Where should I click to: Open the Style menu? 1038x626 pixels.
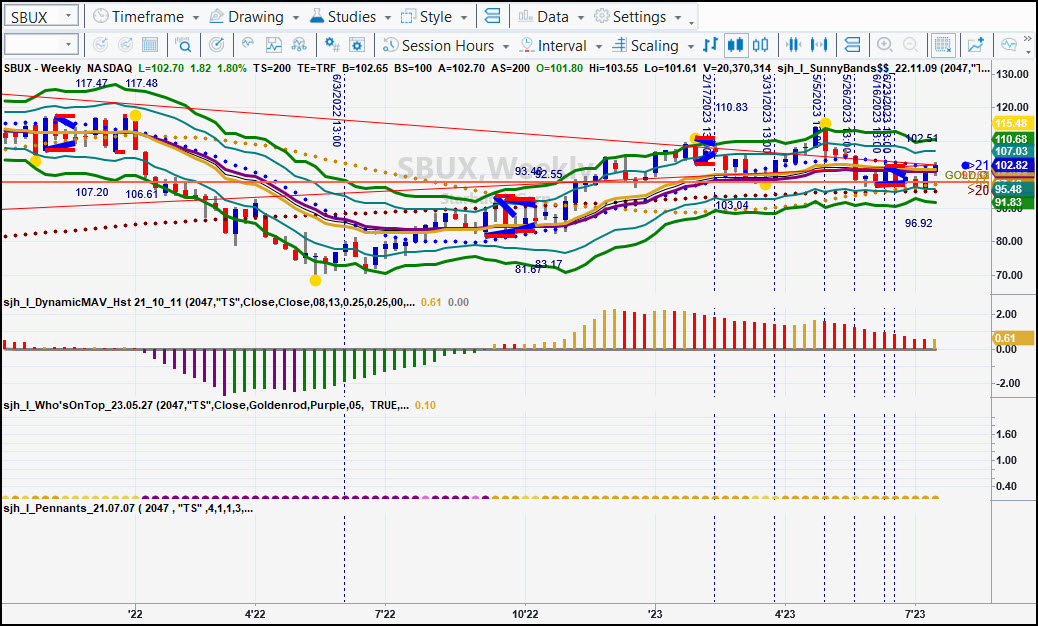[427, 17]
